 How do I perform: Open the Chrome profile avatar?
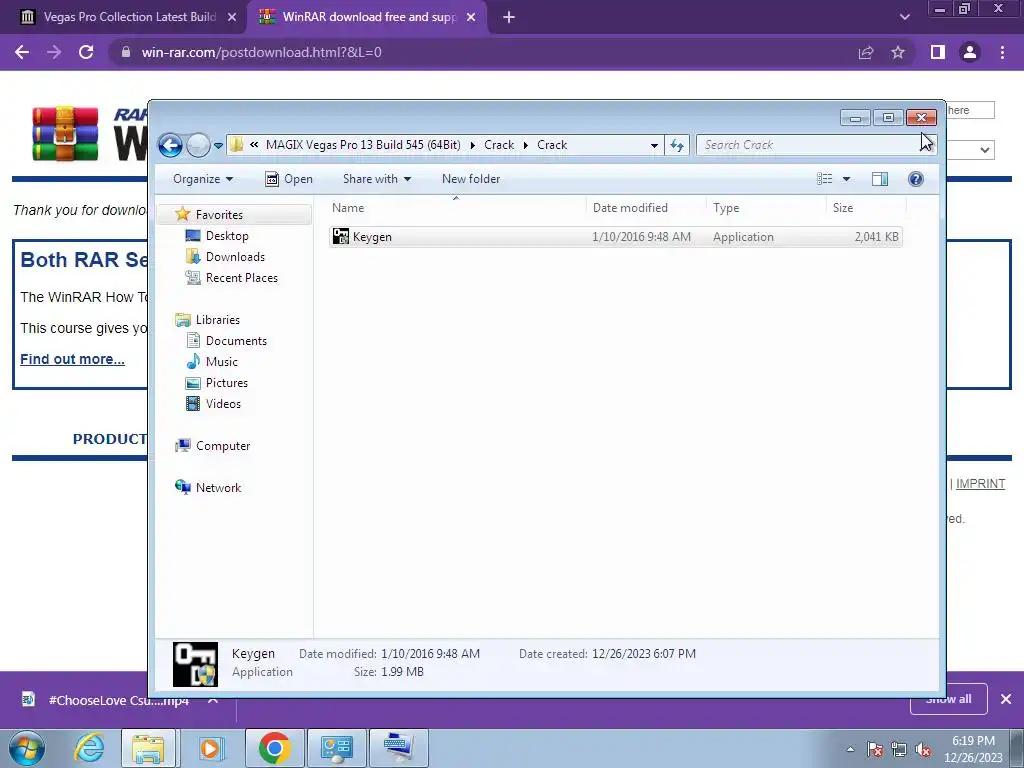[970, 52]
